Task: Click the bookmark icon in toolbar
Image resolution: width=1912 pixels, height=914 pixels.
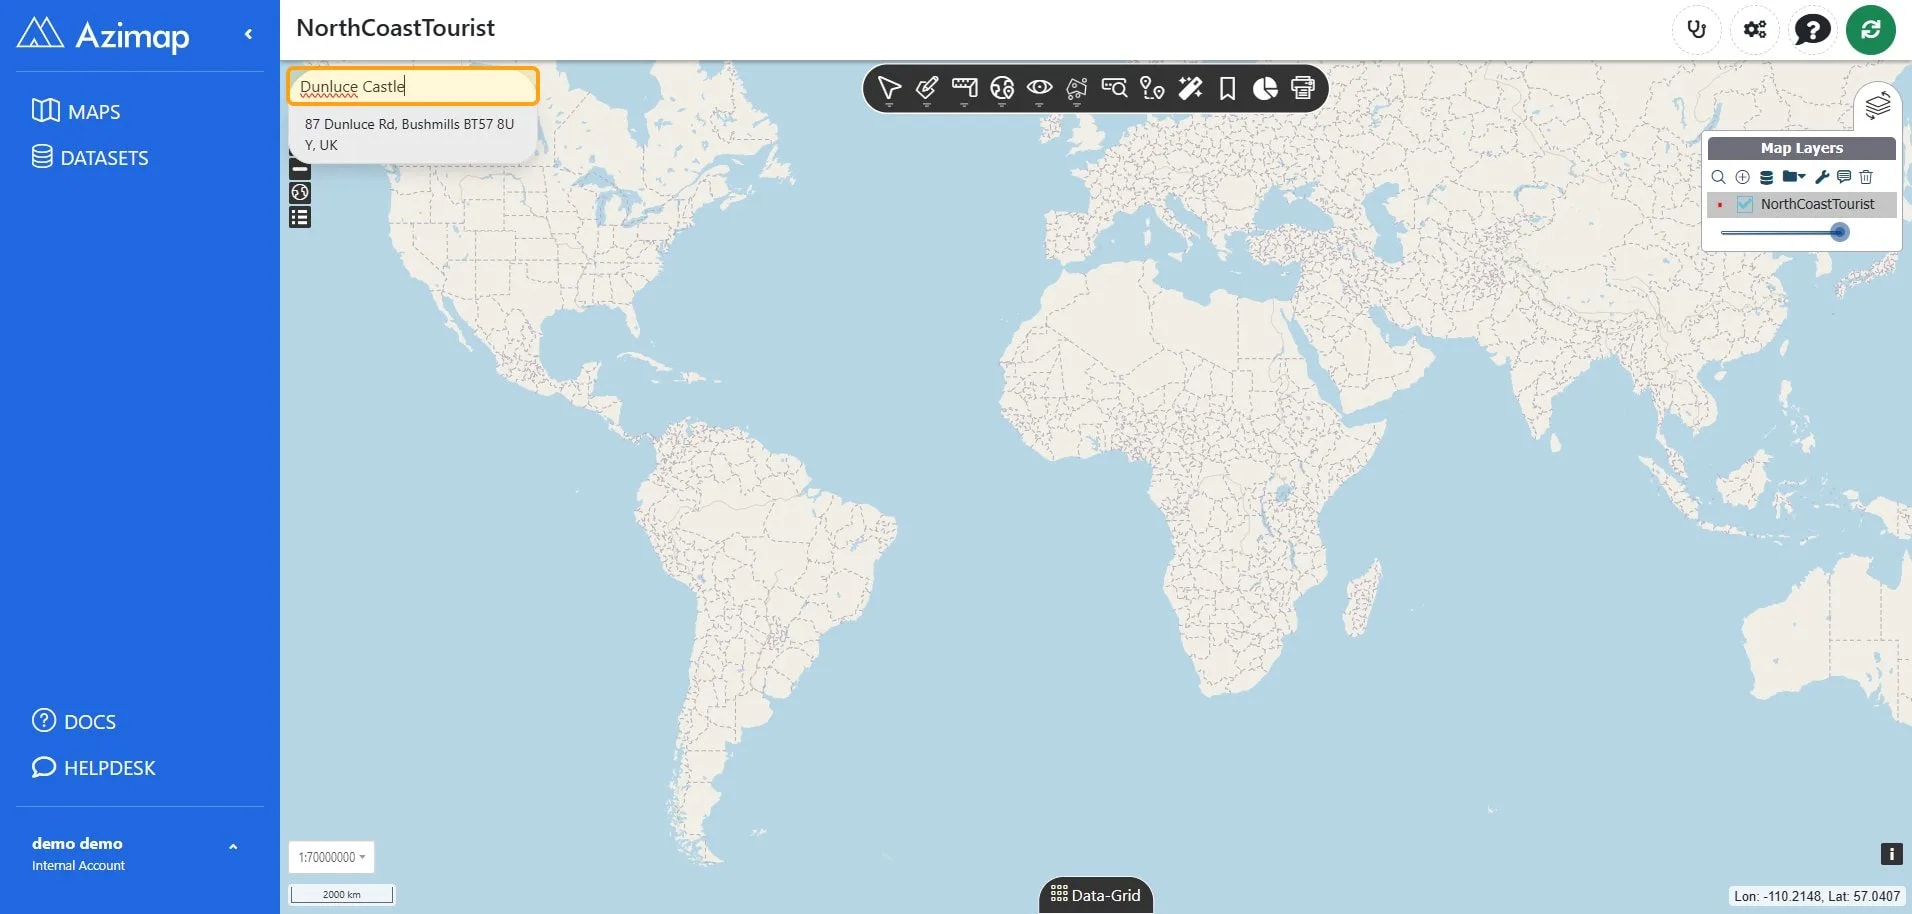Action: [x=1227, y=89]
